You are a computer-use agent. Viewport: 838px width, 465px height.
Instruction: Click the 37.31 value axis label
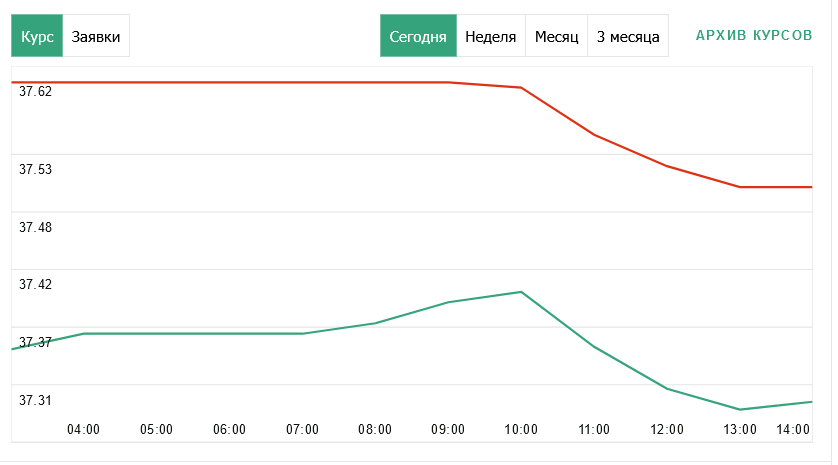pos(36,400)
